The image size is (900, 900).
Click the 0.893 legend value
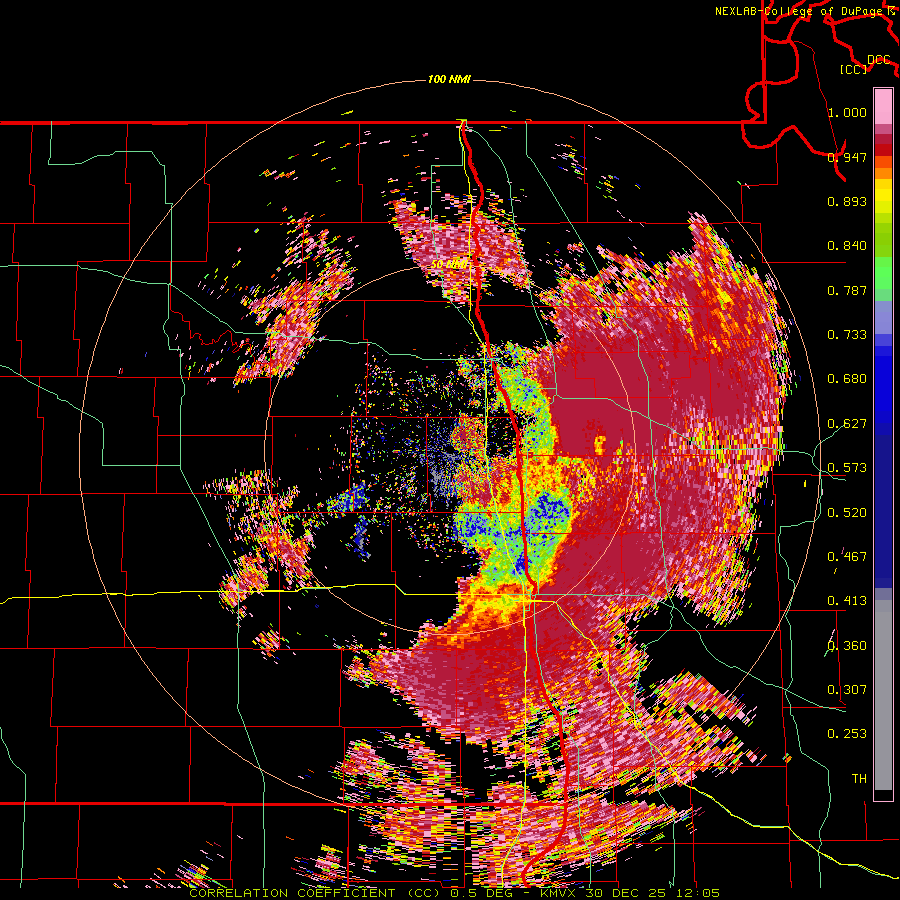847,201
